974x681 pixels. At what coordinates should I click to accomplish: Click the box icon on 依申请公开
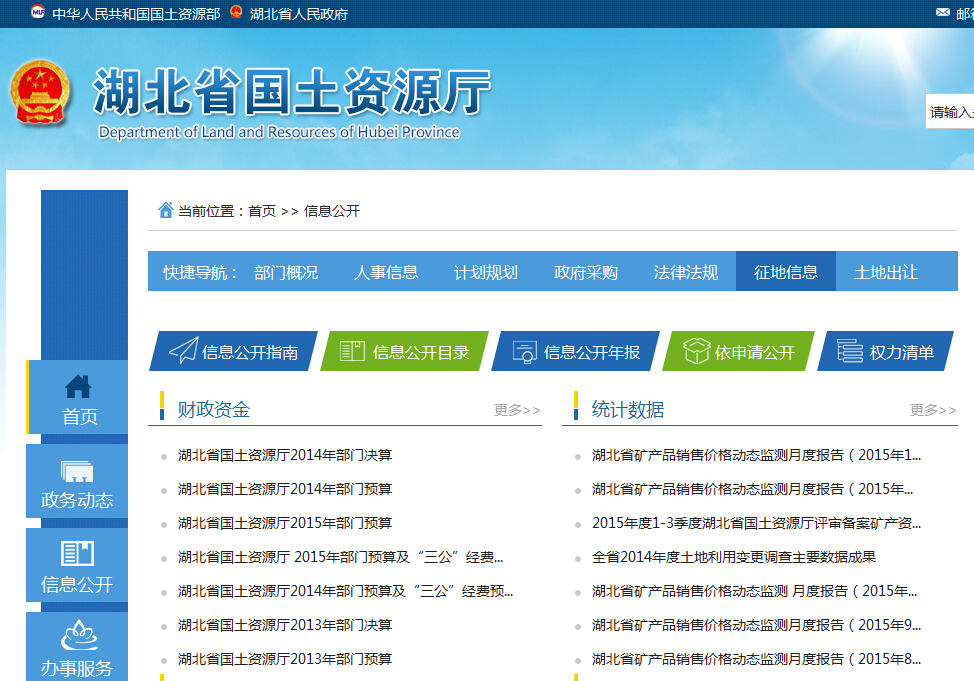pyautogui.click(x=696, y=351)
